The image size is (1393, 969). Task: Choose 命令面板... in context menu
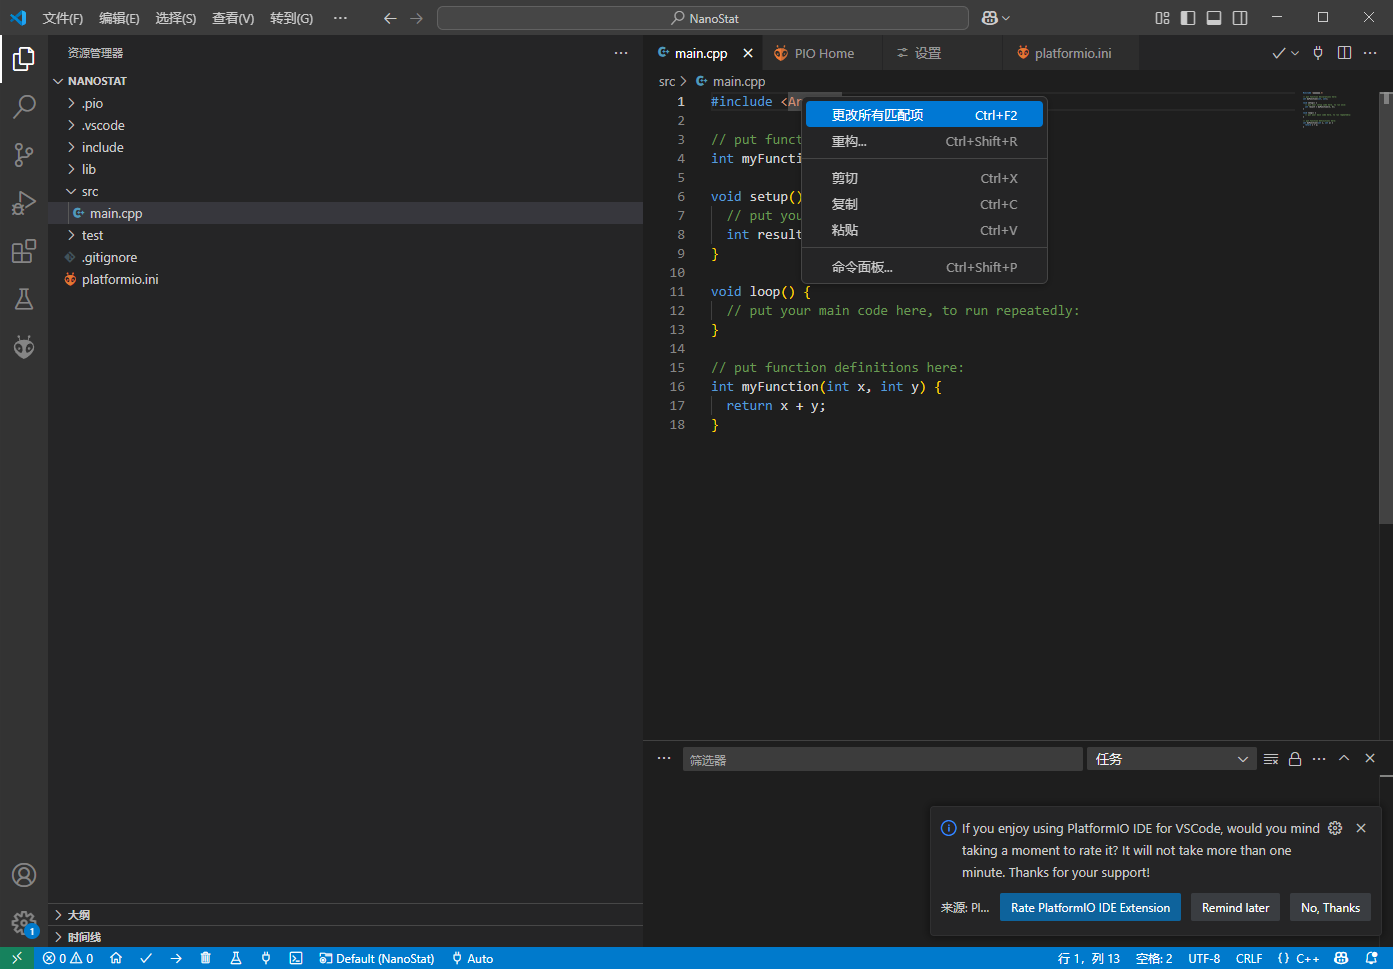(x=924, y=267)
